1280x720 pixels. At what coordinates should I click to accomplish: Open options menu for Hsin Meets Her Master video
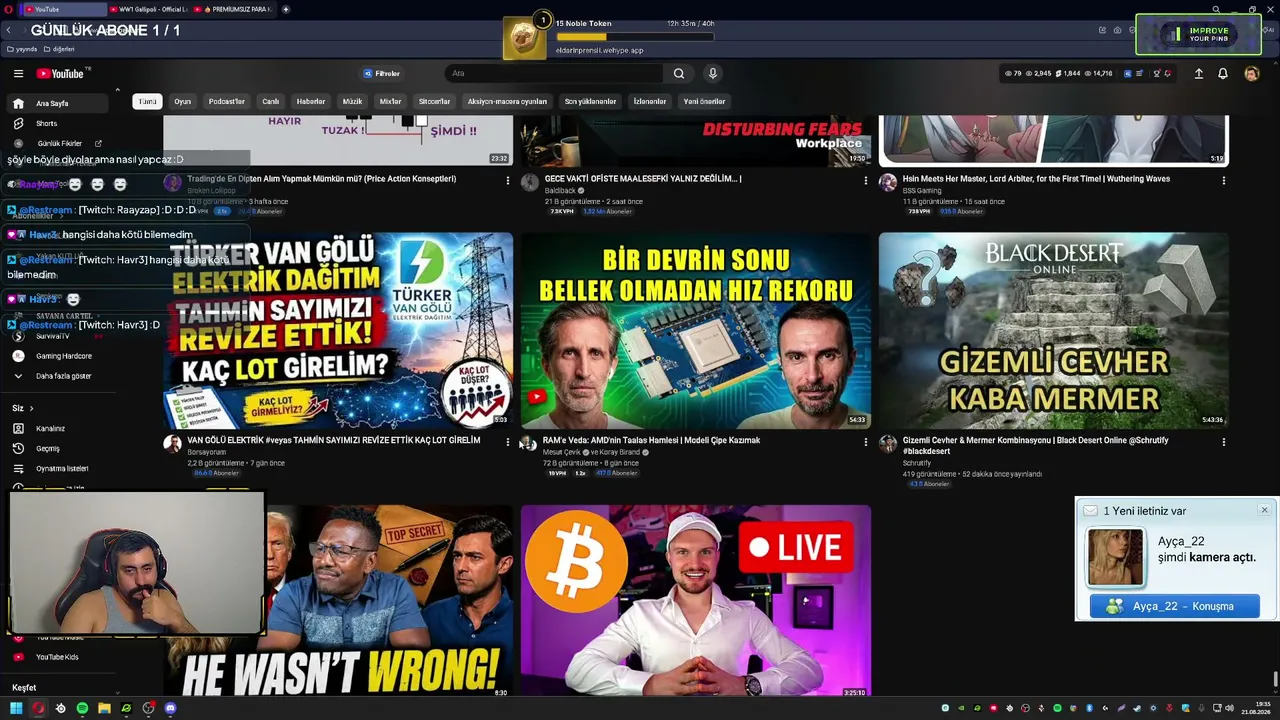(x=1224, y=181)
